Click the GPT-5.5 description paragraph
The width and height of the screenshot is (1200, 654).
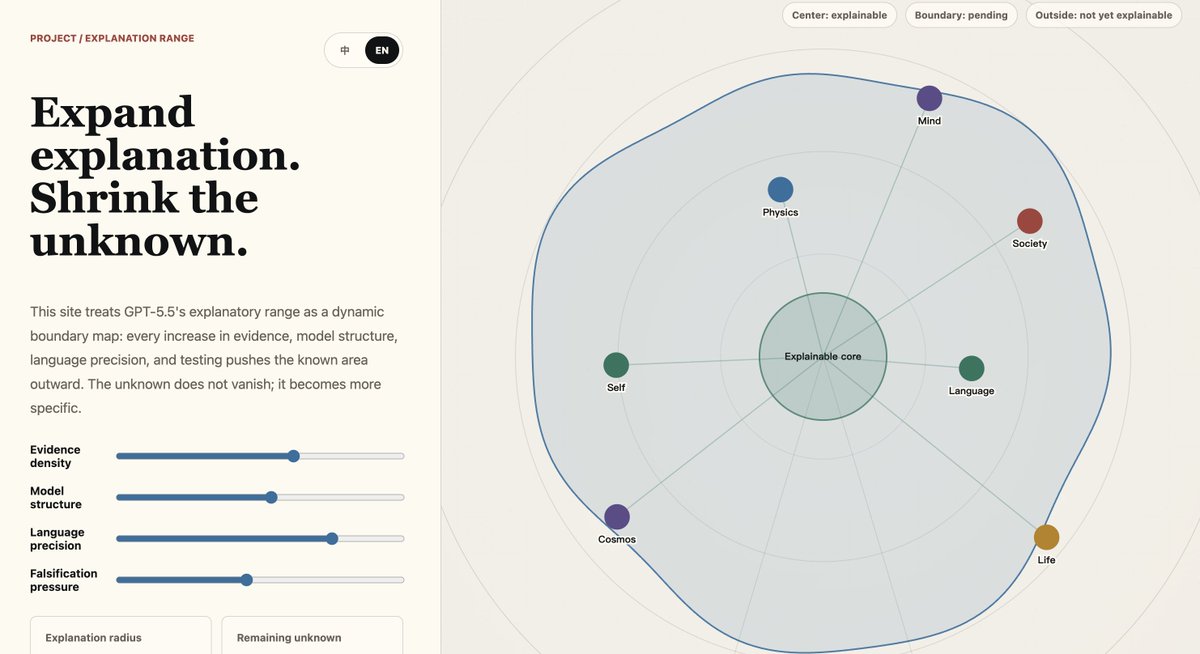pyautogui.click(x=214, y=360)
